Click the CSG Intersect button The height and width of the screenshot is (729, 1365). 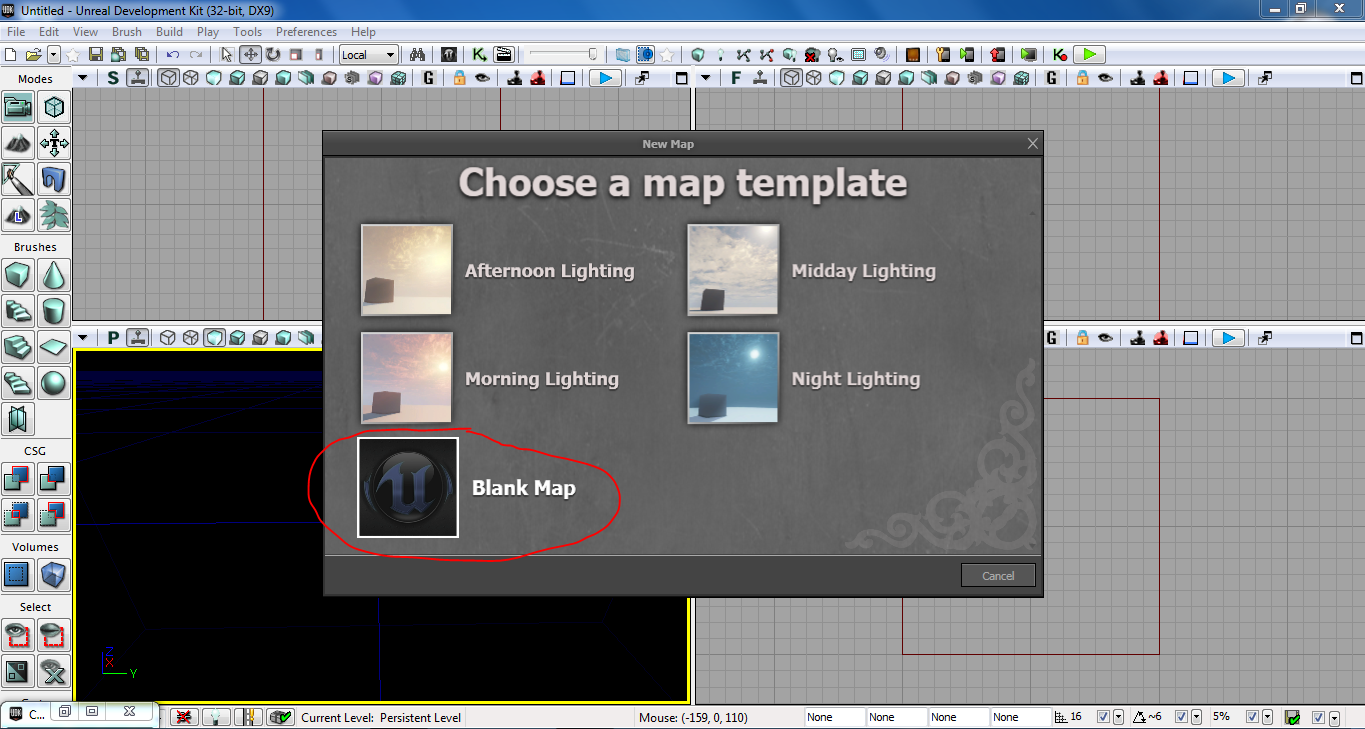pyautogui.click(x=19, y=515)
